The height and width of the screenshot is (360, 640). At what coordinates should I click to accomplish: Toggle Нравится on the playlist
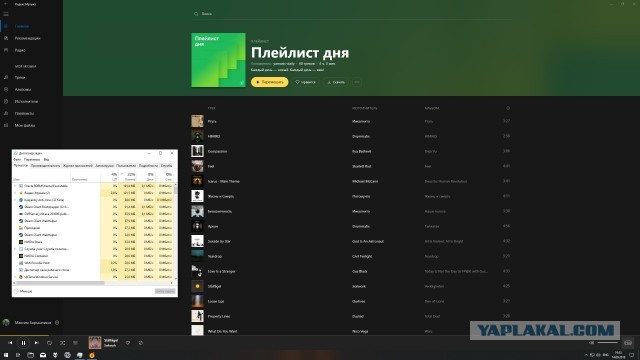coord(305,82)
